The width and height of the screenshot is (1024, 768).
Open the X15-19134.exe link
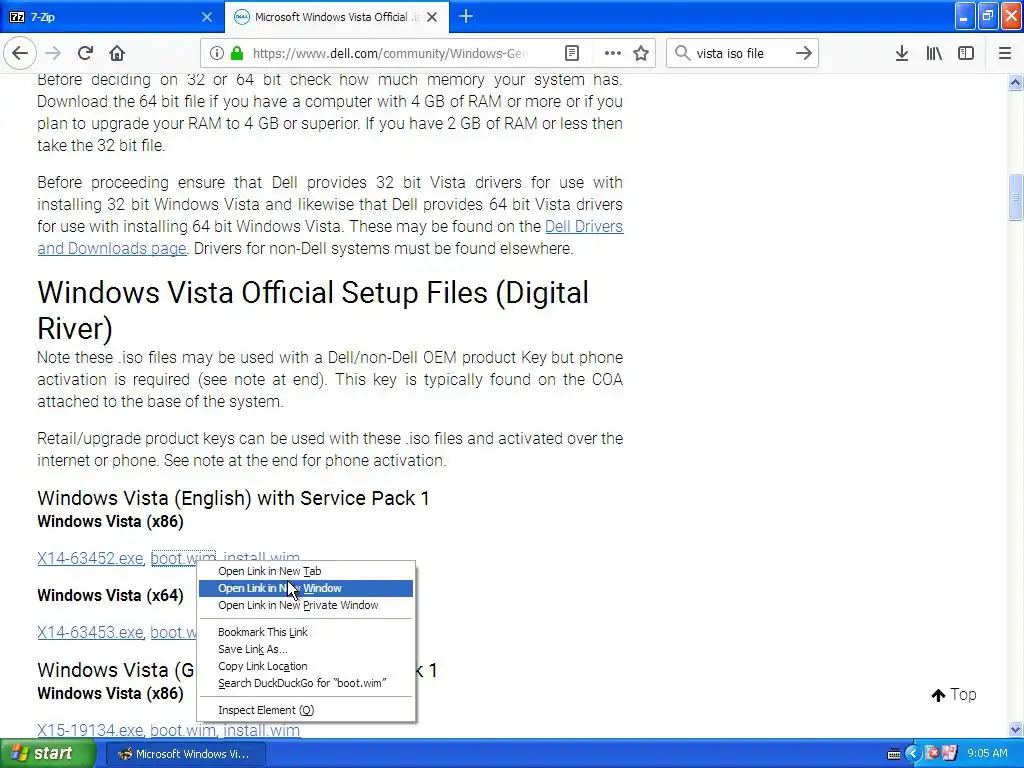[90, 729]
